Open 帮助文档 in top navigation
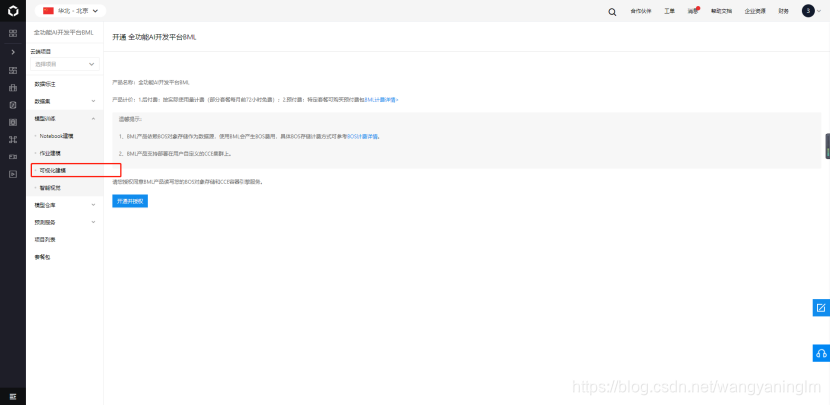The width and height of the screenshot is (830, 405). point(721,11)
